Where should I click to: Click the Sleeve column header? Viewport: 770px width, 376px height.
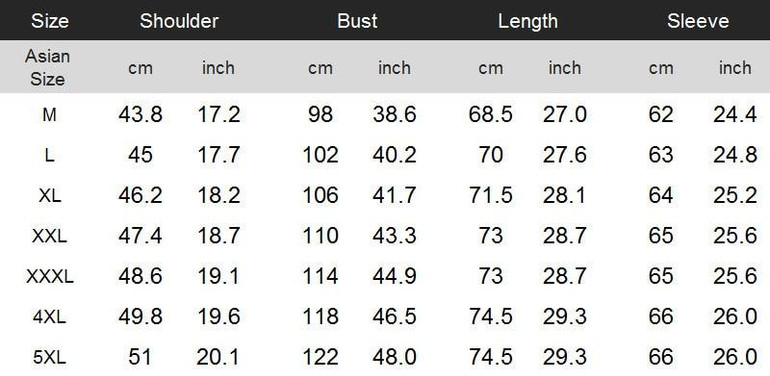[x=698, y=21]
